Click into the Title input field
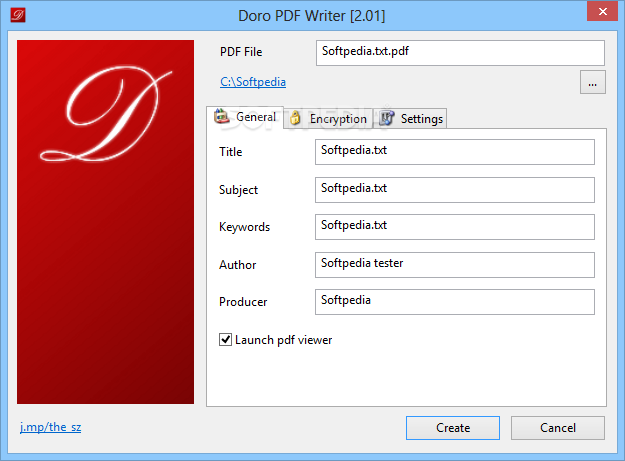The height and width of the screenshot is (461, 625). point(455,152)
